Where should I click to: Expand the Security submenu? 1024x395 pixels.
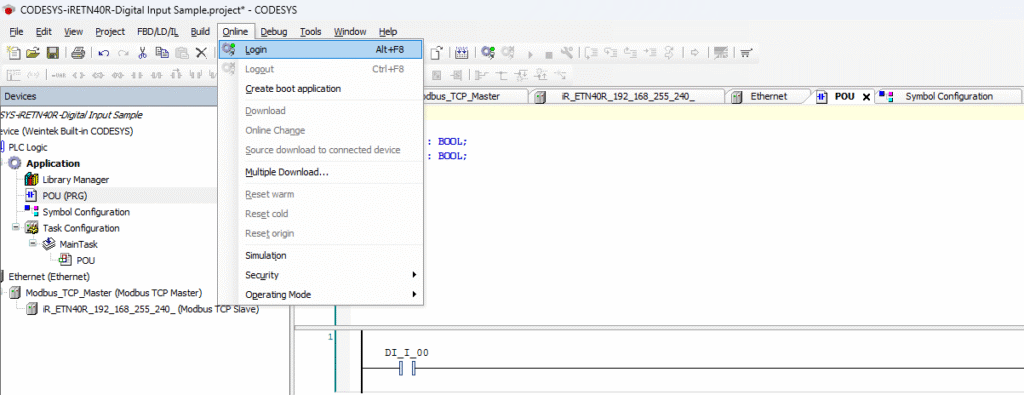coord(321,275)
